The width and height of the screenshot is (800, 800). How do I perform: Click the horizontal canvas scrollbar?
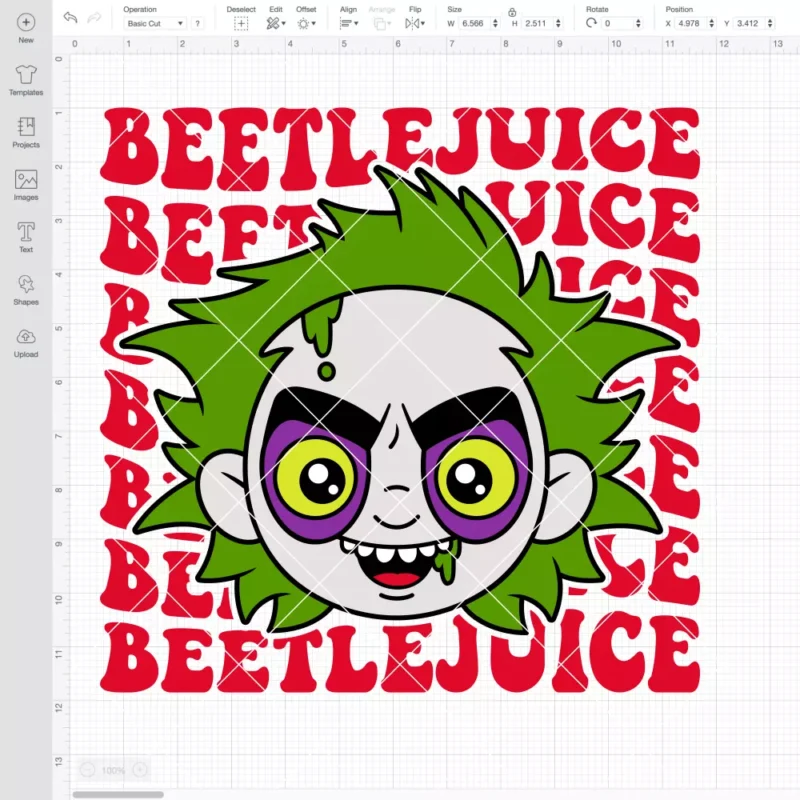[x=118, y=794]
